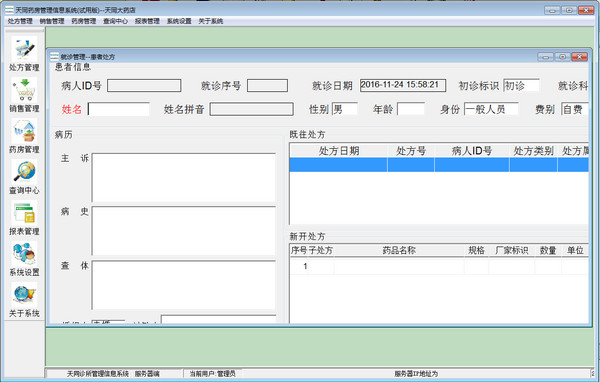Launch the 查询中心 magnifier icon

pos(24,171)
